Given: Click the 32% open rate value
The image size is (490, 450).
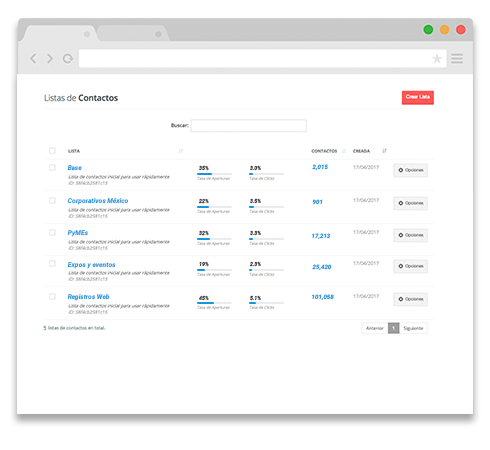Looking at the screenshot, I should coord(204,233).
